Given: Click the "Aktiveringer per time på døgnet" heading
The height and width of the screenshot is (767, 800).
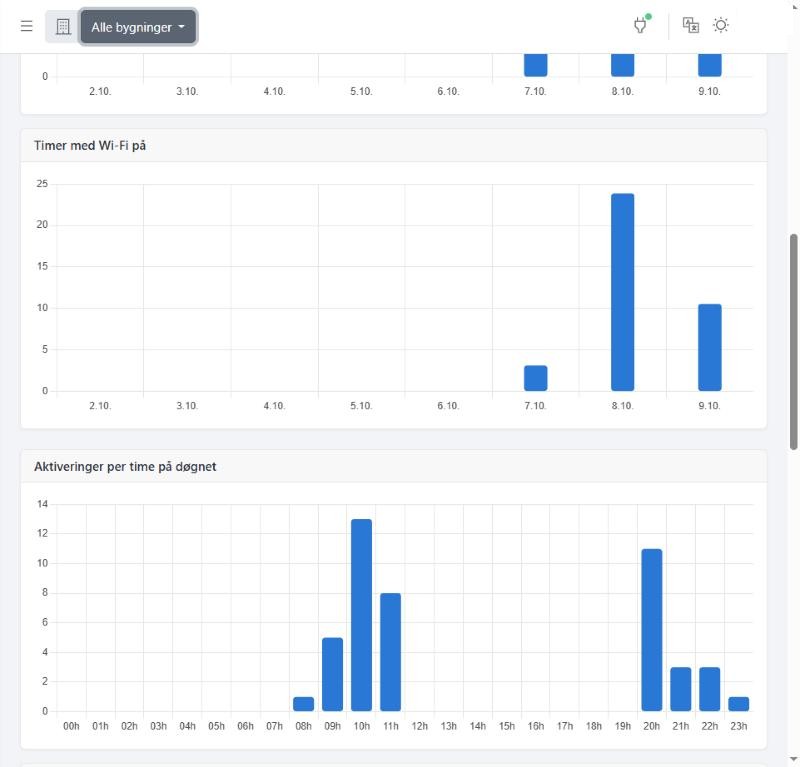Looking at the screenshot, I should [x=125, y=467].
